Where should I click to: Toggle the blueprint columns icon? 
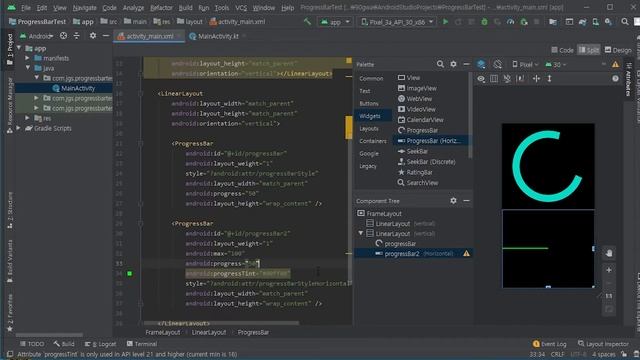click(x=494, y=78)
